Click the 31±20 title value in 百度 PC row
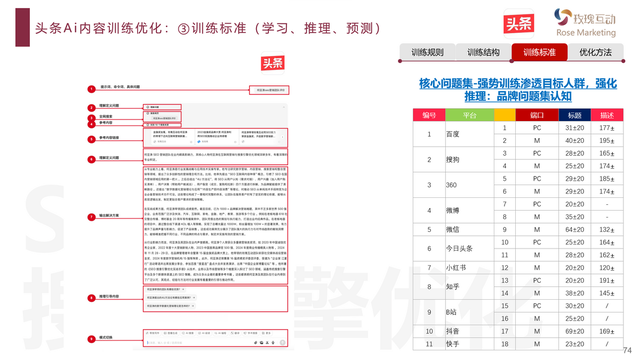Image resolution: width=640 pixels, height=360 pixels. [574, 128]
